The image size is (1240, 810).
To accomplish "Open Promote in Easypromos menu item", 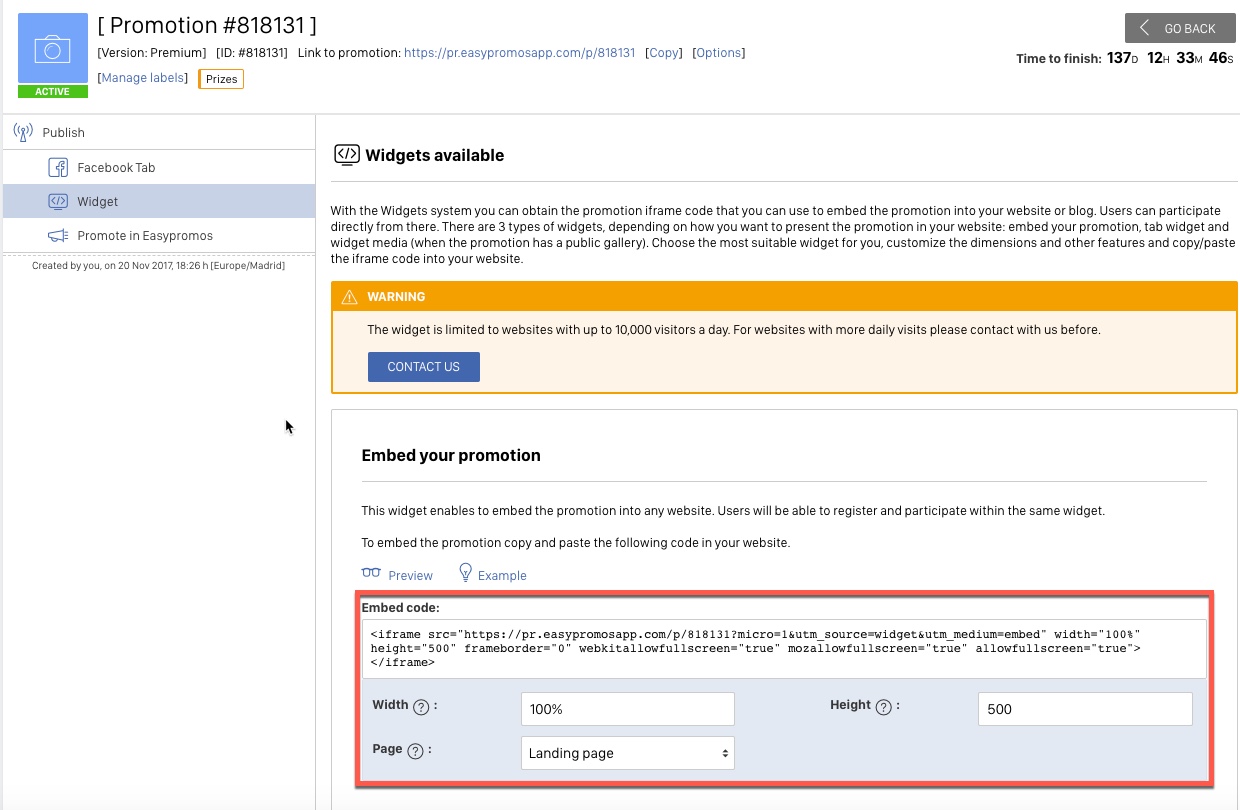I will [158, 235].
